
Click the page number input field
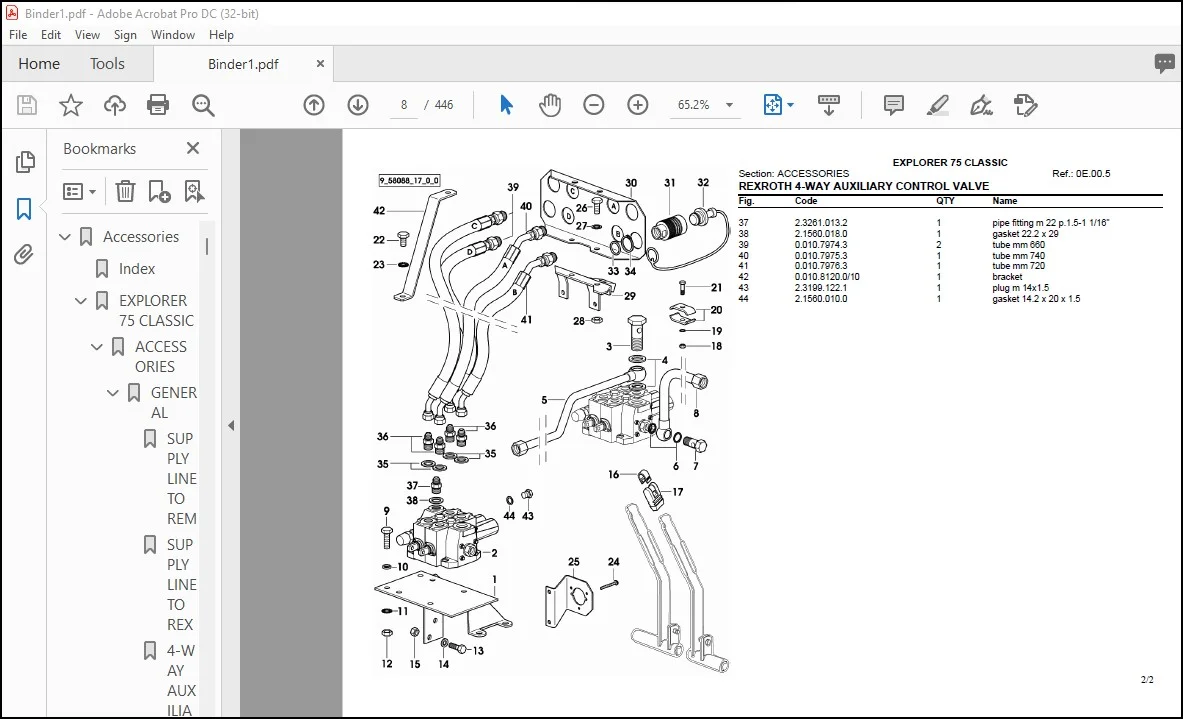click(404, 105)
